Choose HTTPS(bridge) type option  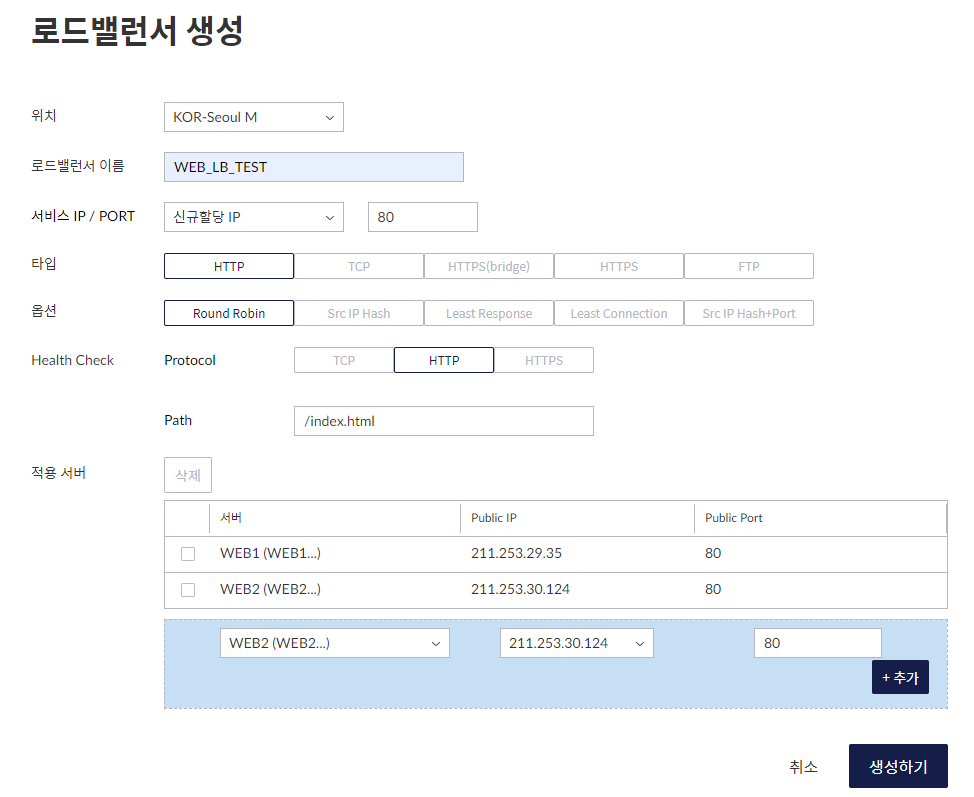pos(489,266)
